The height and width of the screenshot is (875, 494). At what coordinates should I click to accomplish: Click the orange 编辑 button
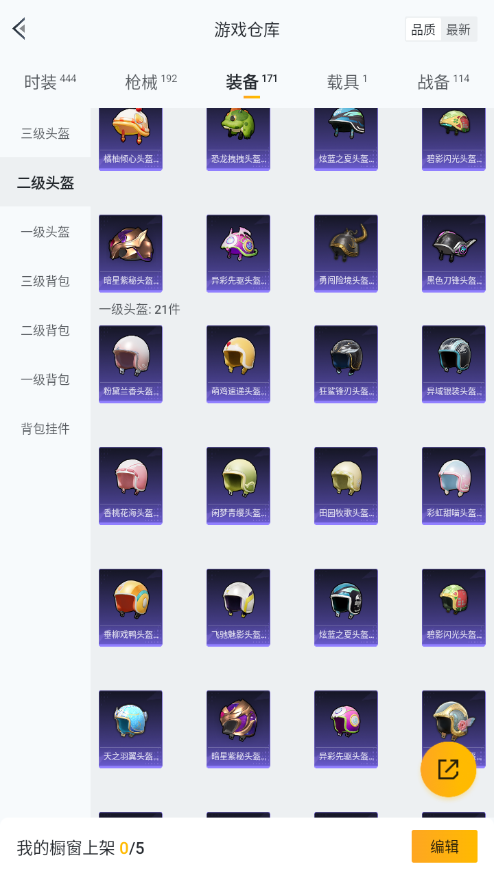(444, 847)
